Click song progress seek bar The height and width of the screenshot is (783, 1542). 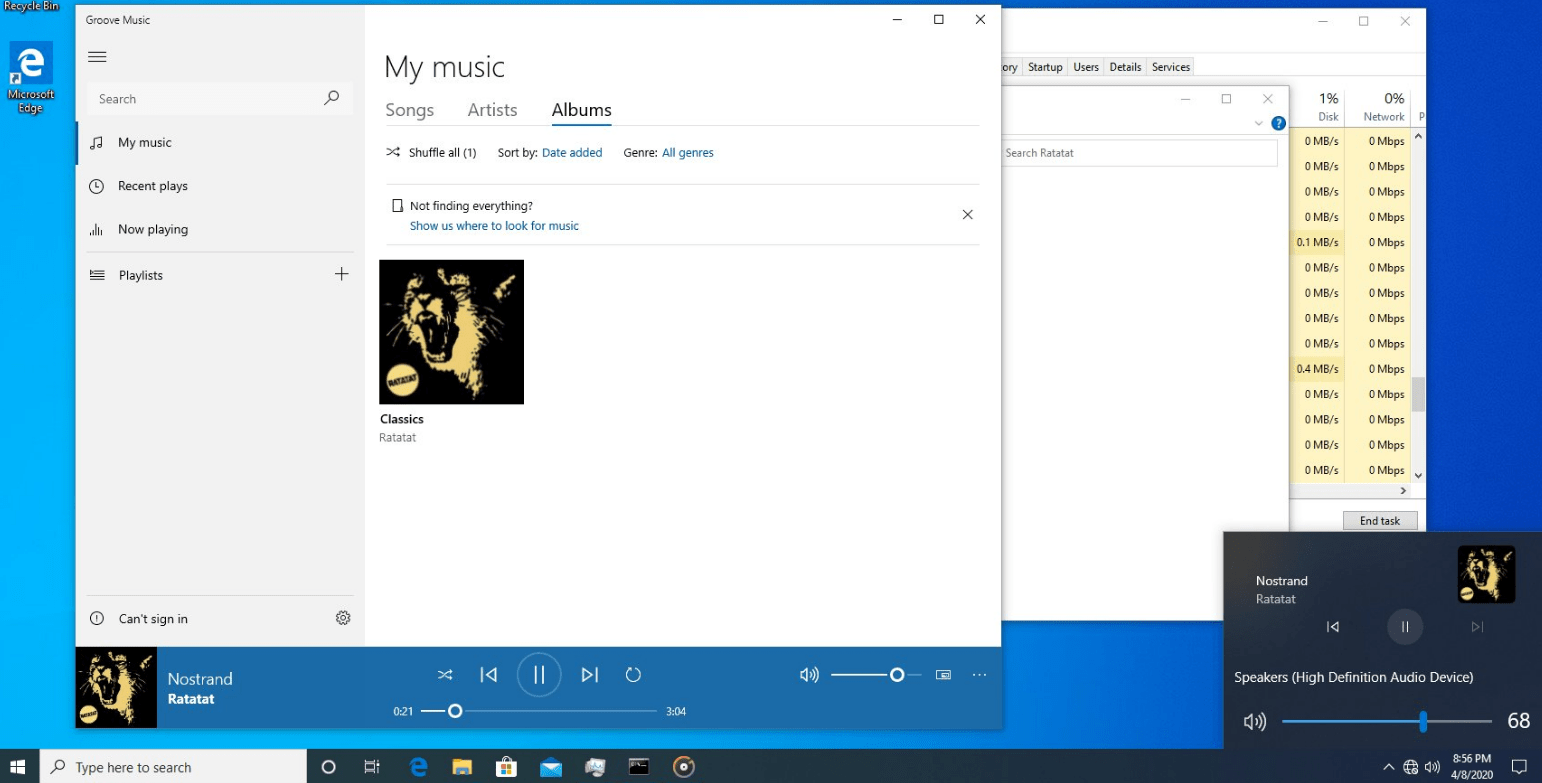point(539,711)
